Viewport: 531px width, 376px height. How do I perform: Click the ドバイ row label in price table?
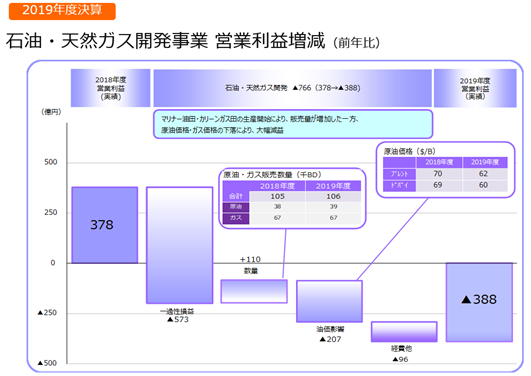(399, 185)
